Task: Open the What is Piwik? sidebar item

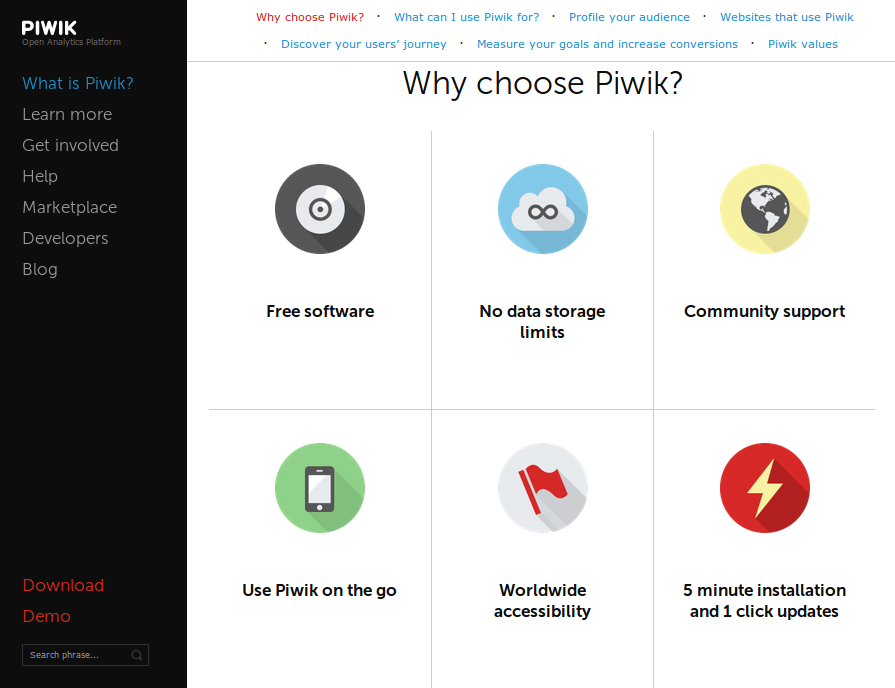Action: click(x=78, y=83)
